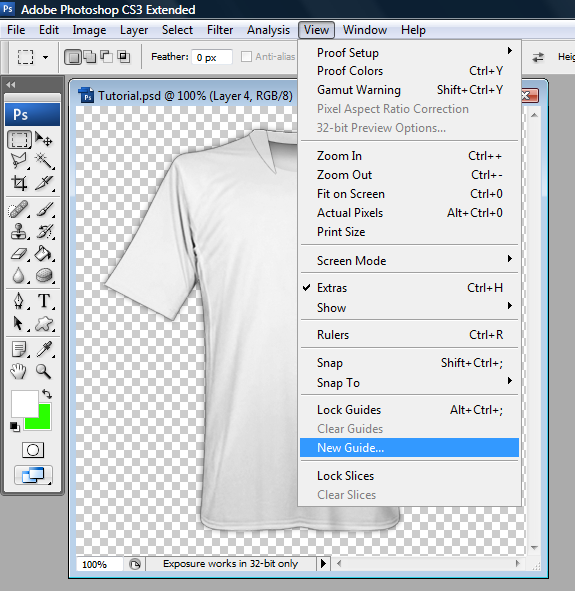Collapse the toolbox using double arrows
575x591 pixels.
tap(11, 85)
